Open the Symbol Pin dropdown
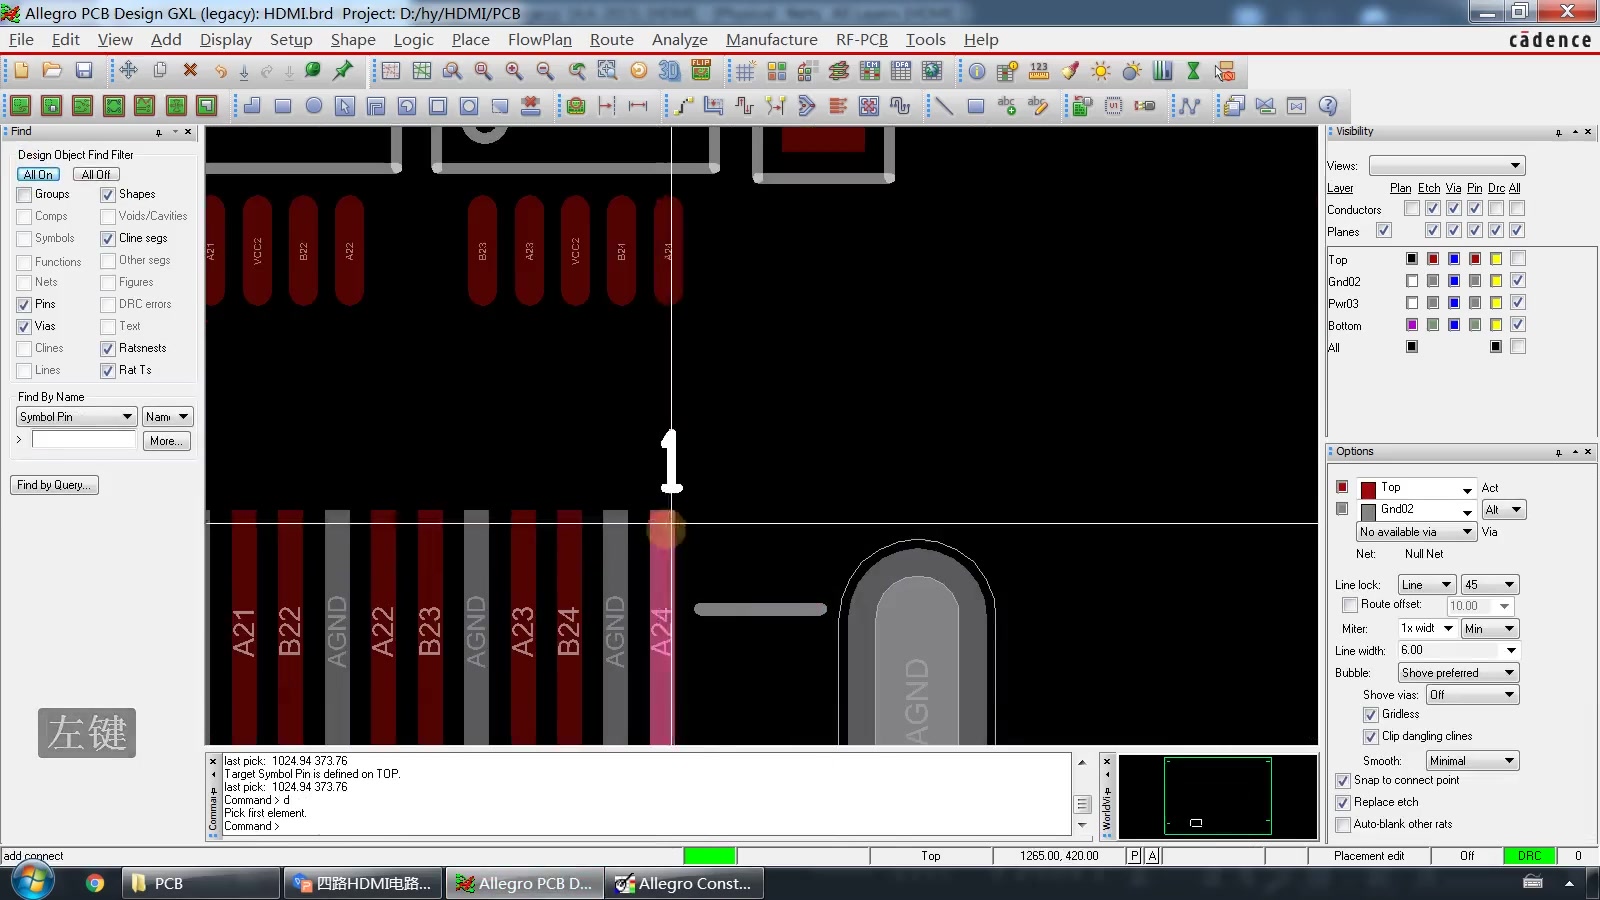The width and height of the screenshot is (1600, 900). (x=76, y=417)
